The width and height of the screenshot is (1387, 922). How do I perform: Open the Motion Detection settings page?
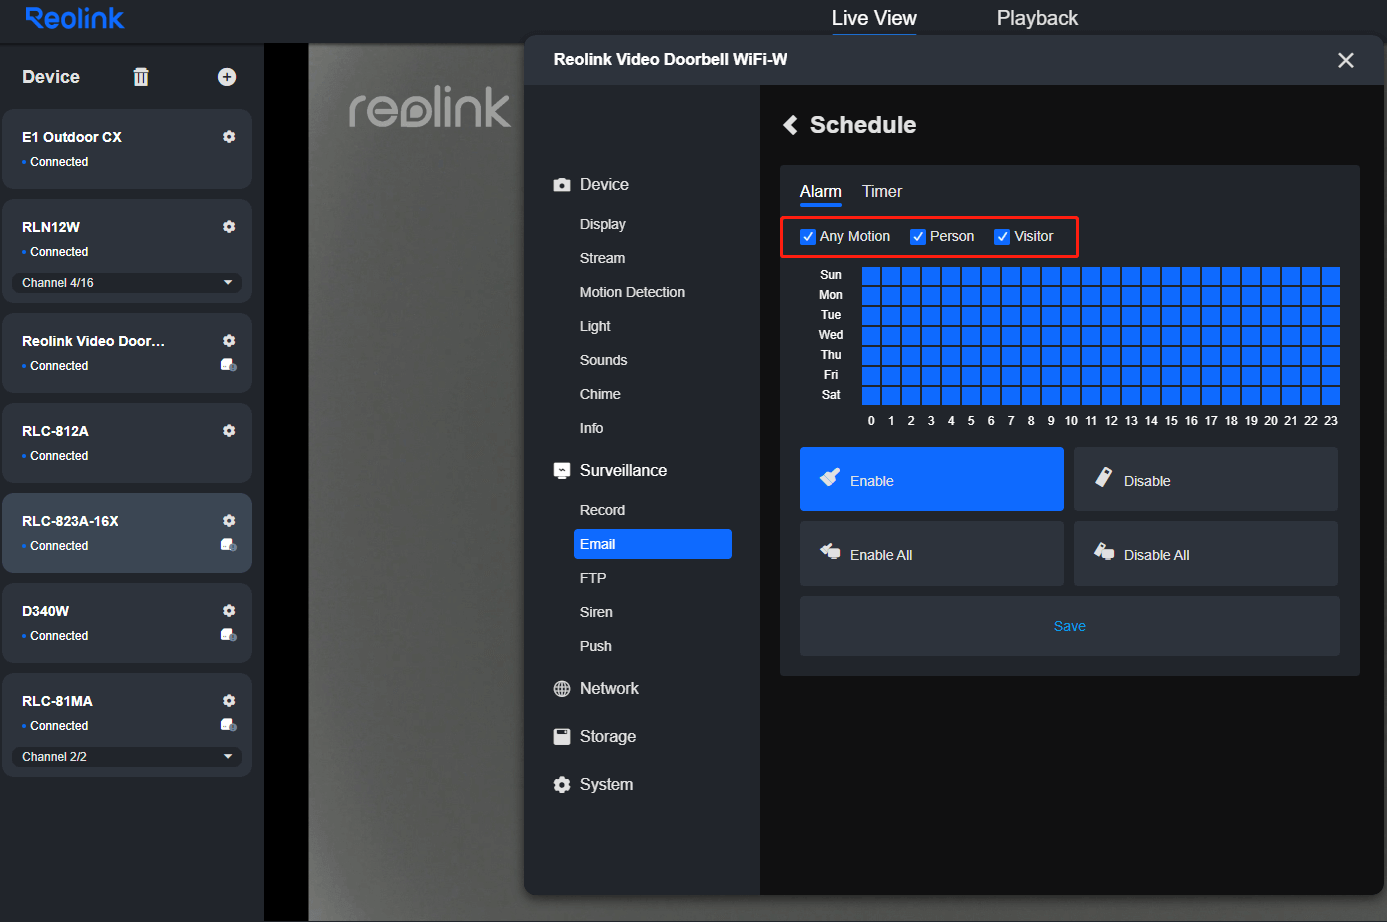click(x=632, y=293)
